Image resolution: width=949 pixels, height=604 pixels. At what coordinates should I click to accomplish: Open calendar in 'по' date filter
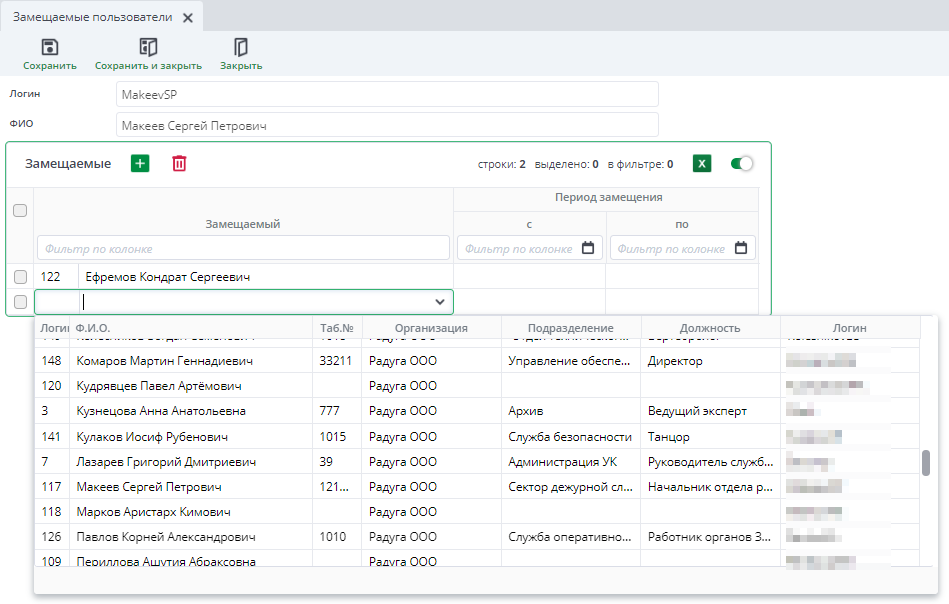pyautogui.click(x=741, y=248)
